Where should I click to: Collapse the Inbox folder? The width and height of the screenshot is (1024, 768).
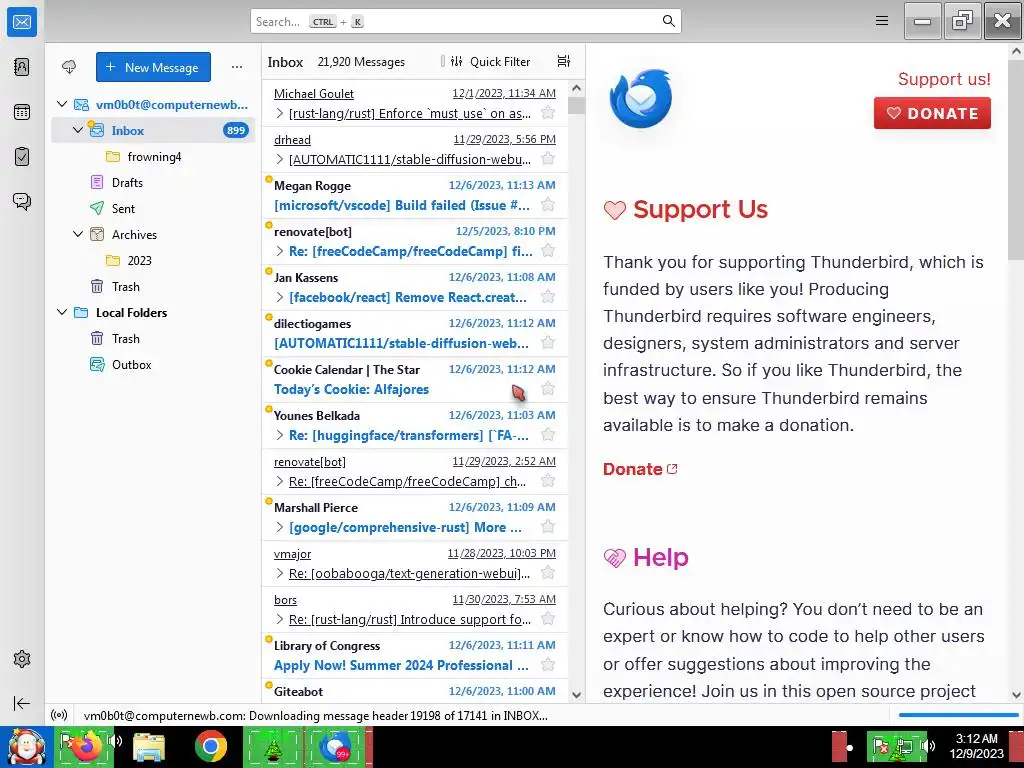click(x=78, y=130)
